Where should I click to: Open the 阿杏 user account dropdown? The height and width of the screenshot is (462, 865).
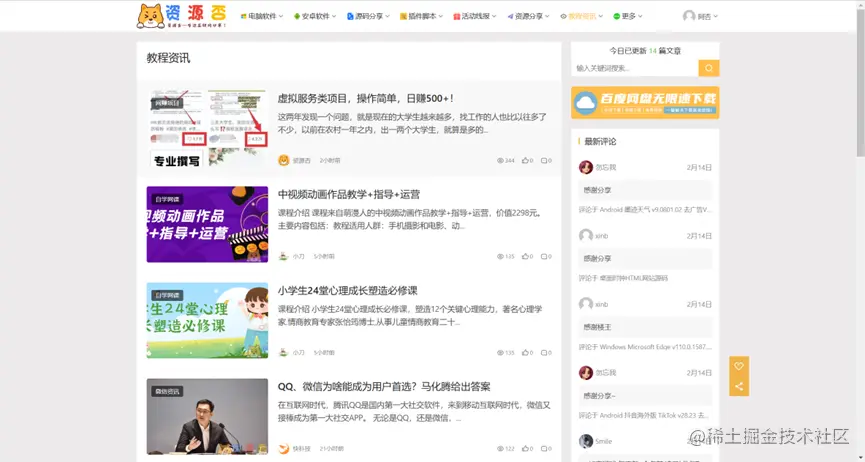click(x=700, y=17)
